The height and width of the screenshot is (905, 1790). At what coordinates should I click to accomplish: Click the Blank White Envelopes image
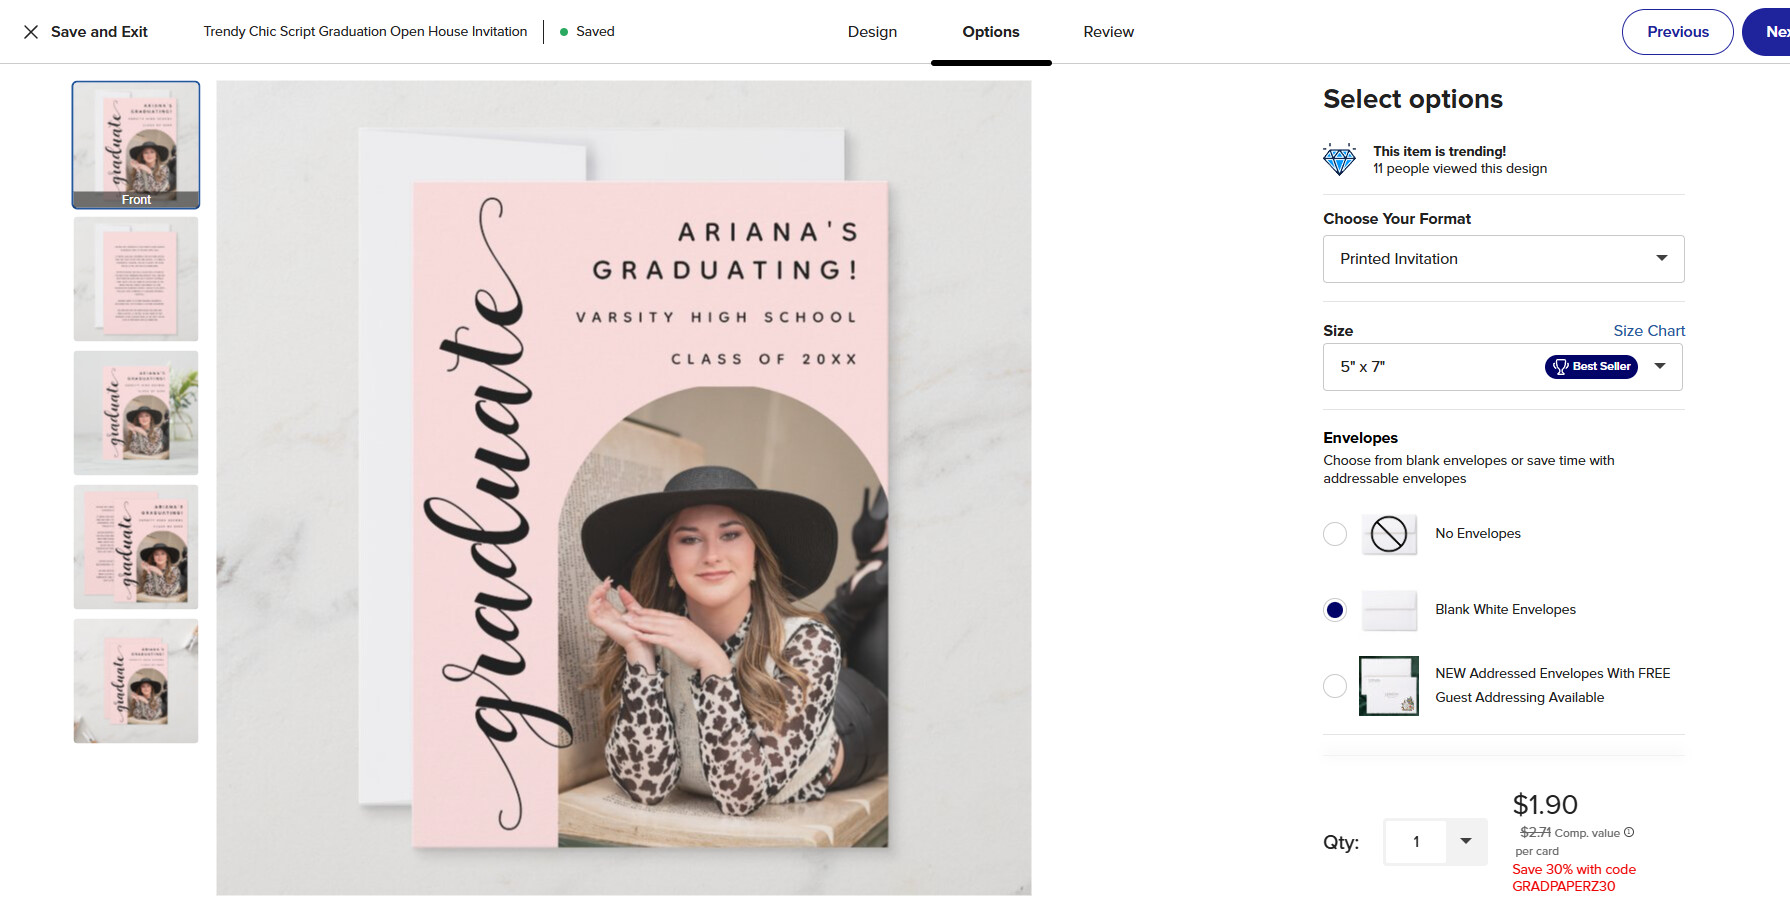[x=1389, y=610]
